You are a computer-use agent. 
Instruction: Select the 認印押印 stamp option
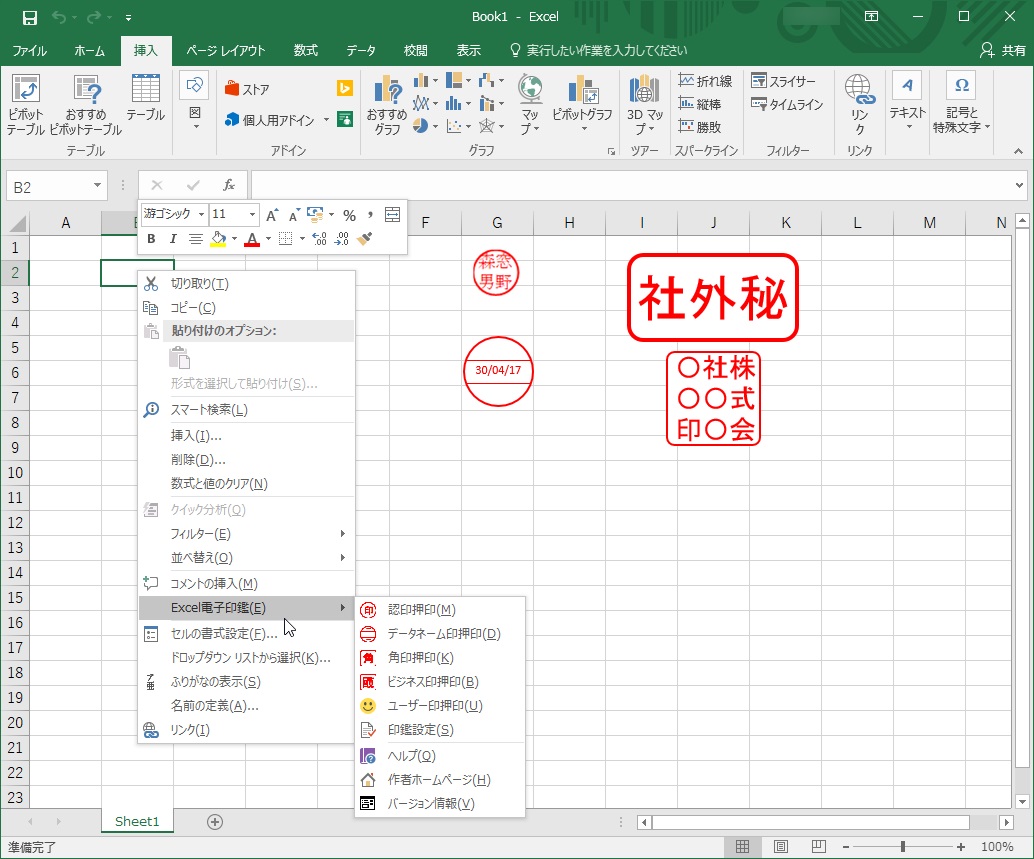click(x=421, y=610)
